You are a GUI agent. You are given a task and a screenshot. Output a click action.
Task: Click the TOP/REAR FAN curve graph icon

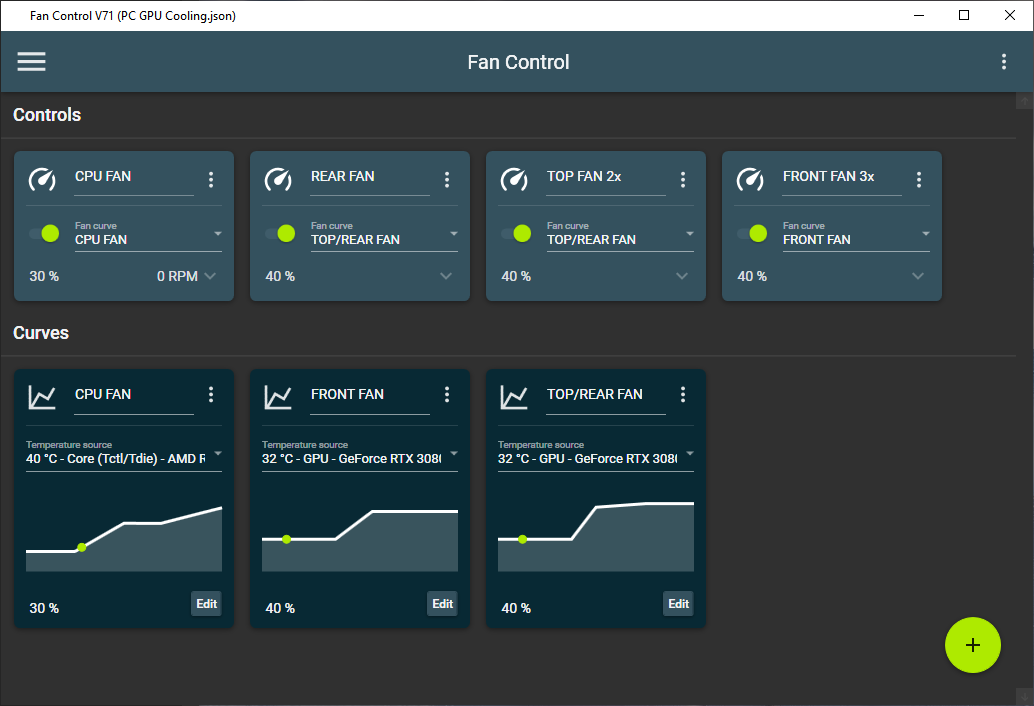click(514, 397)
